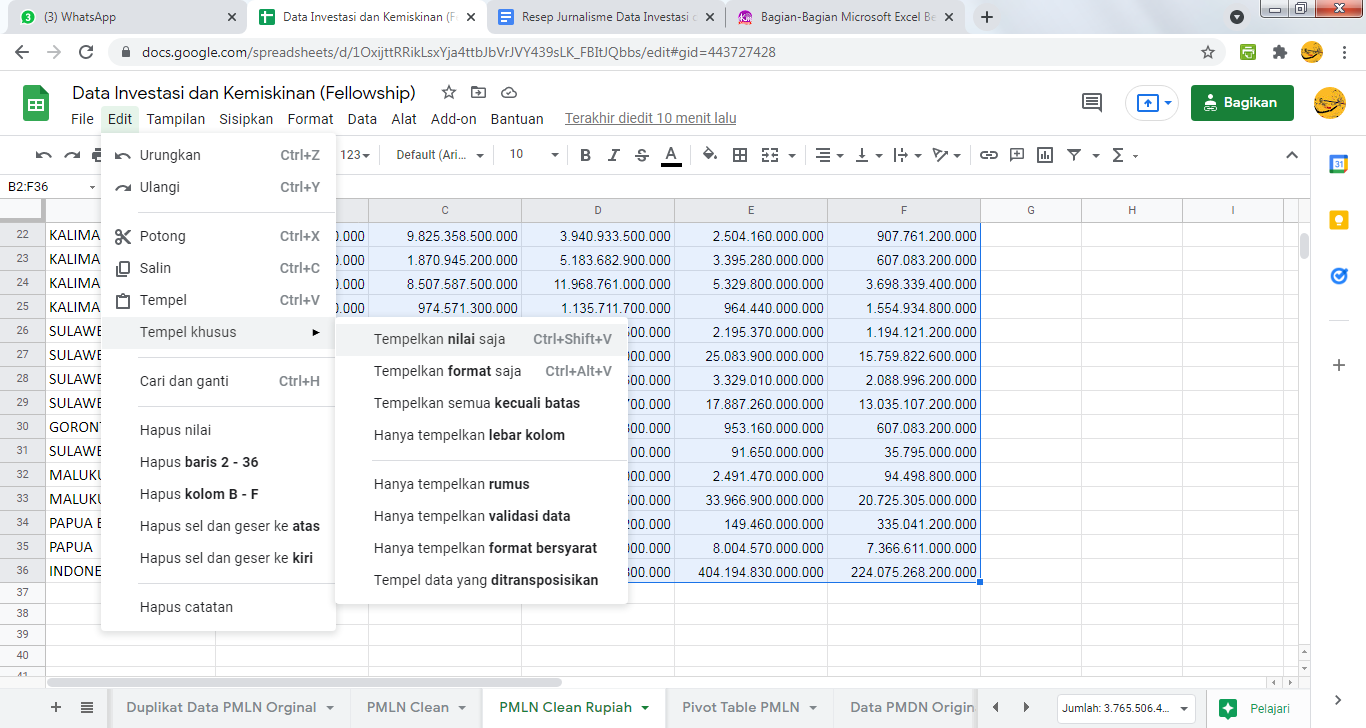Click the green Bagikan button
This screenshot has height=728, width=1366.
(x=1241, y=103)
